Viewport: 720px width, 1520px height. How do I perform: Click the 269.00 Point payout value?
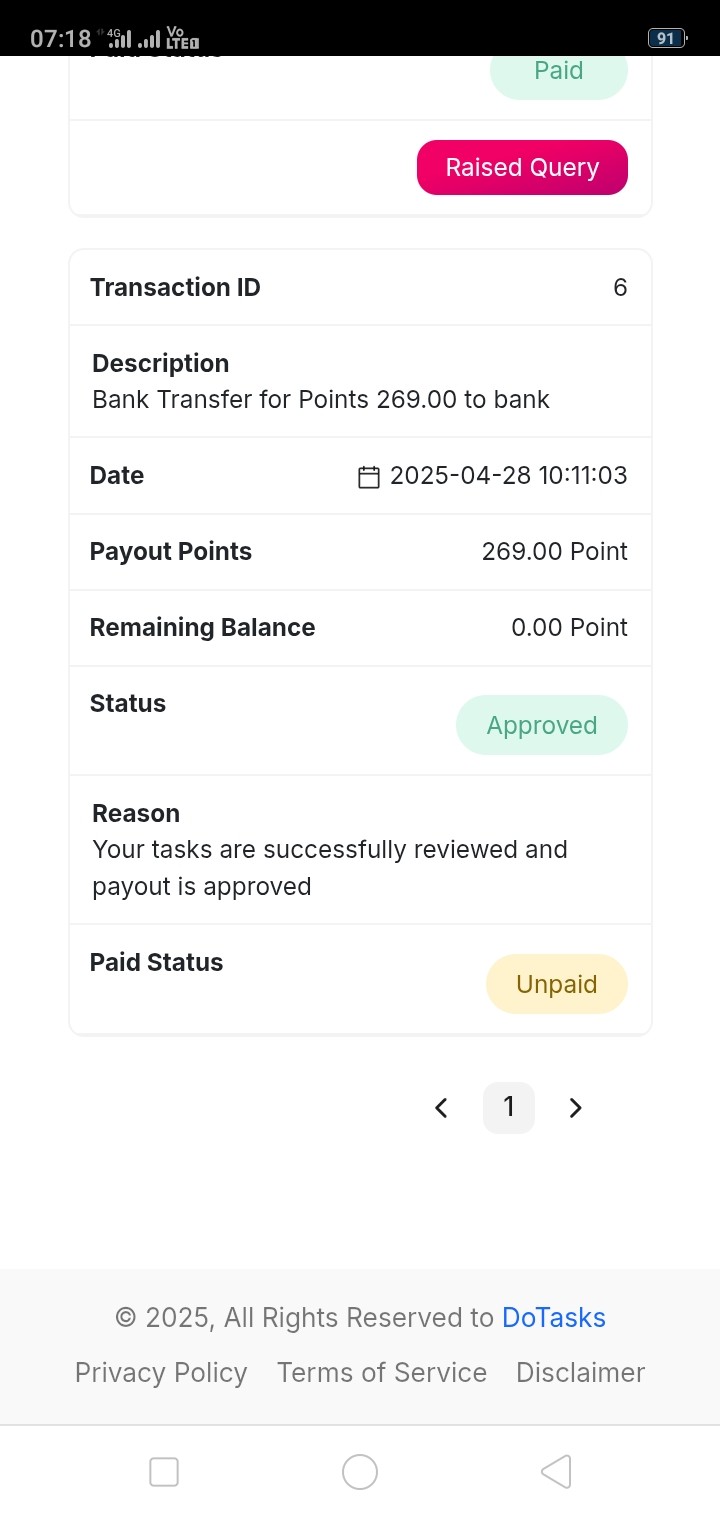[555, 551]
